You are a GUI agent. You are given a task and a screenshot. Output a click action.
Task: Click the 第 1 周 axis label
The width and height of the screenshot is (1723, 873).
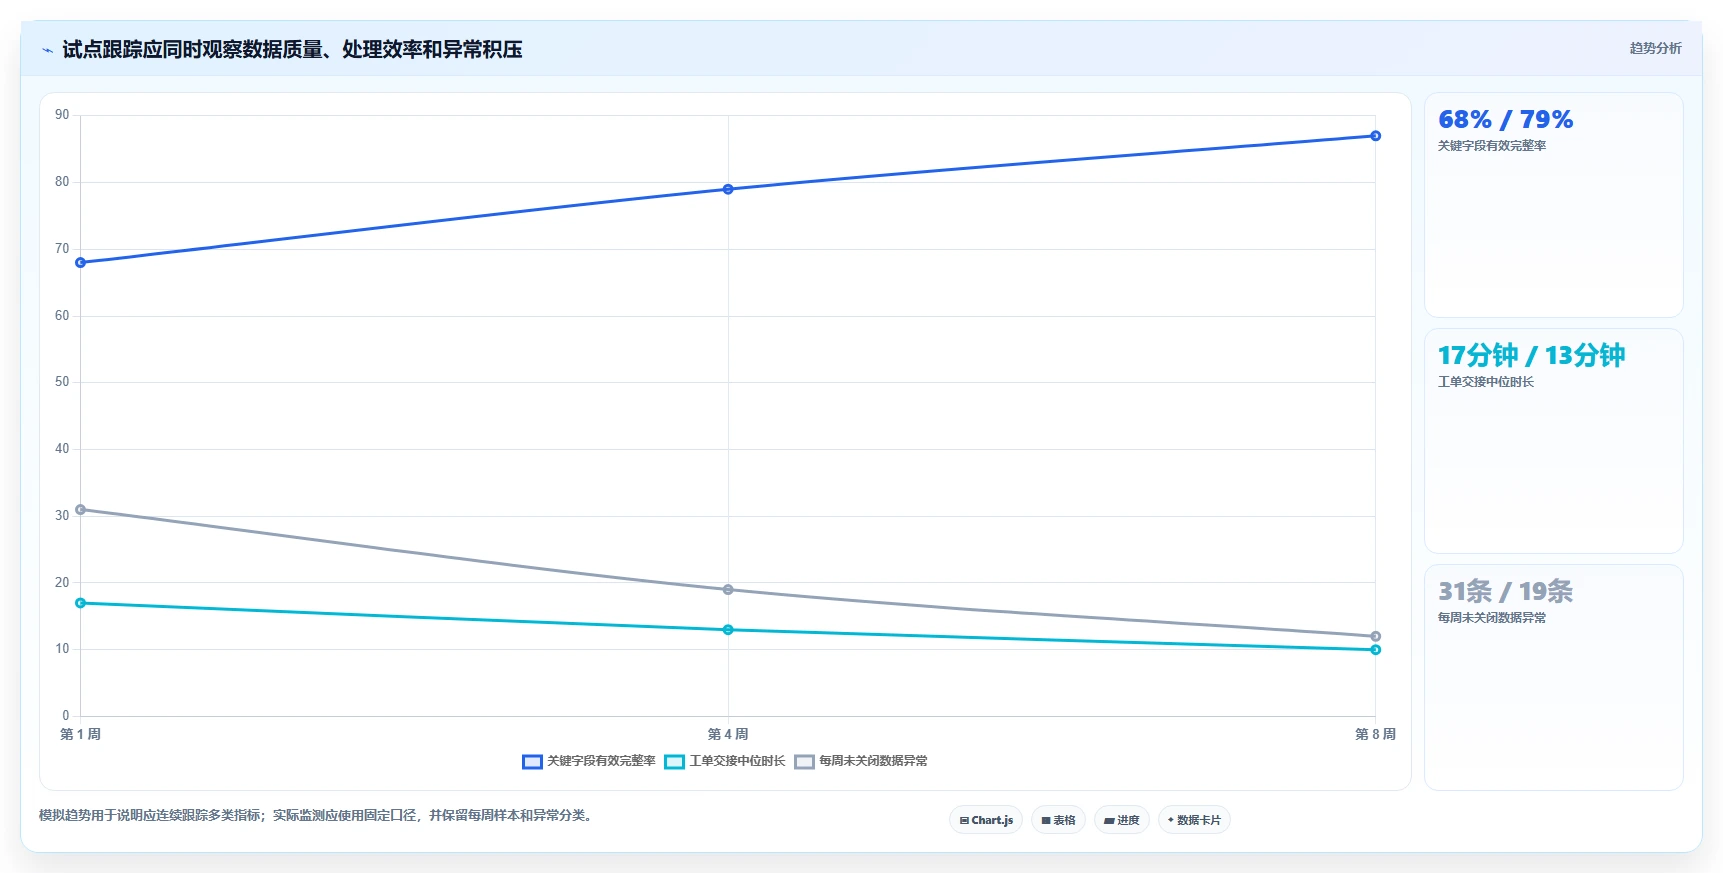click(x=80, y=734)
